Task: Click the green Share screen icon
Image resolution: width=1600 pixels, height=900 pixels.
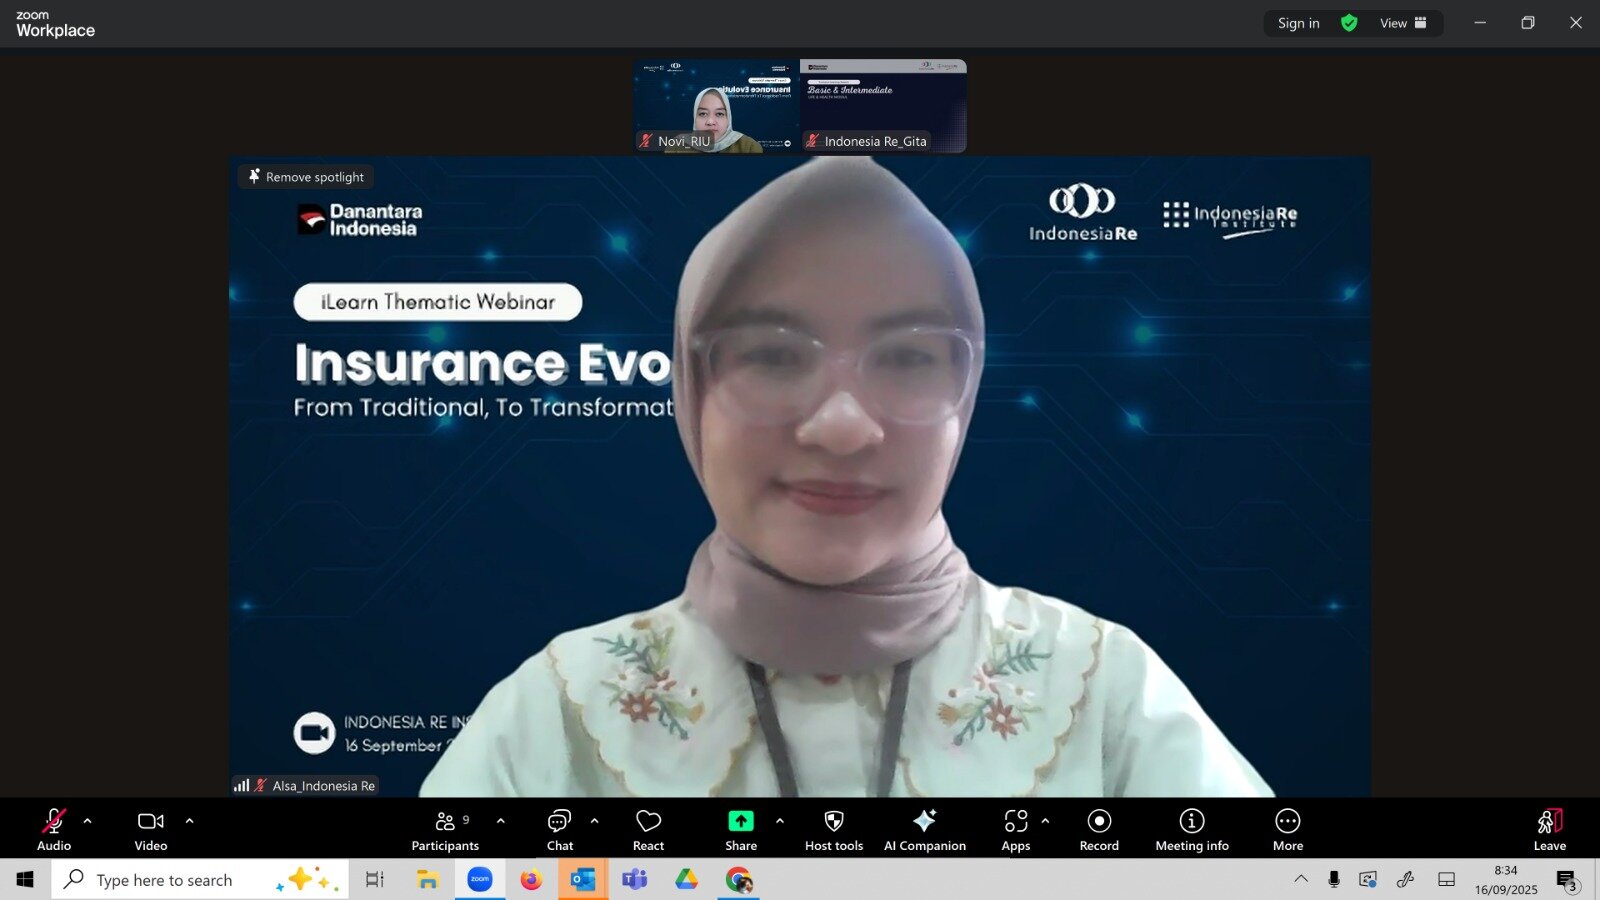Action: 740,821
